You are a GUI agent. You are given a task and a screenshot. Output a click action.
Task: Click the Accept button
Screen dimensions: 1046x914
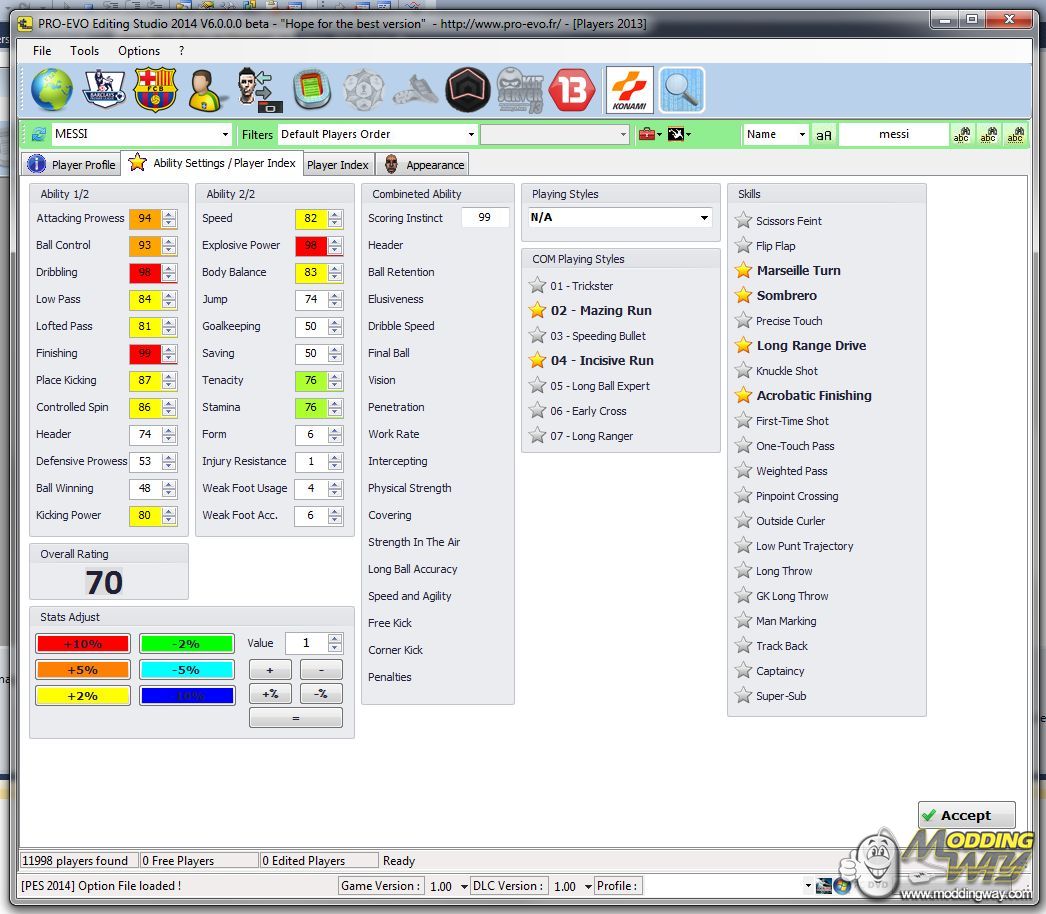click(x=966, y=815)
